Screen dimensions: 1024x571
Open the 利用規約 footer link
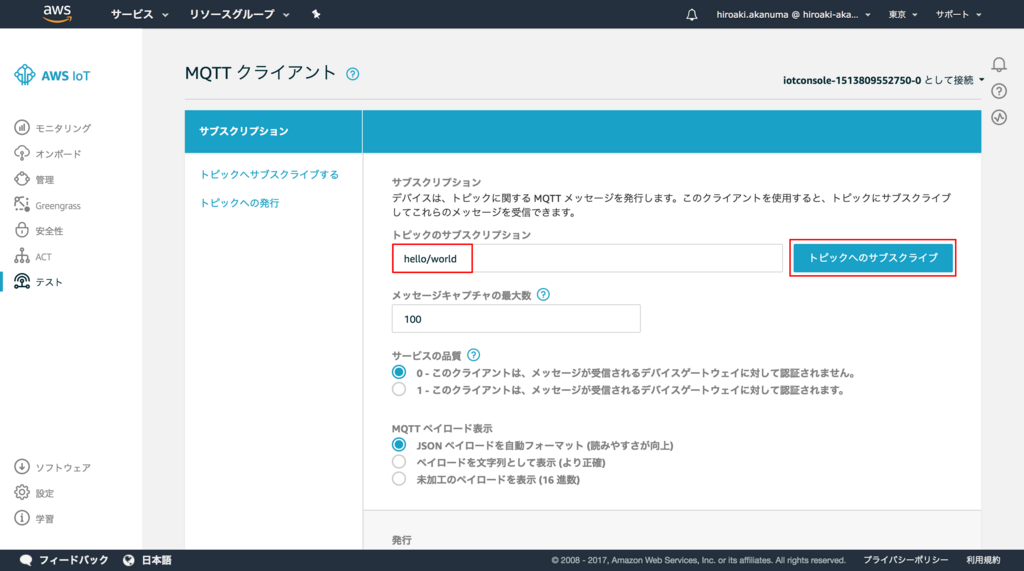click(x=983, y=560)
